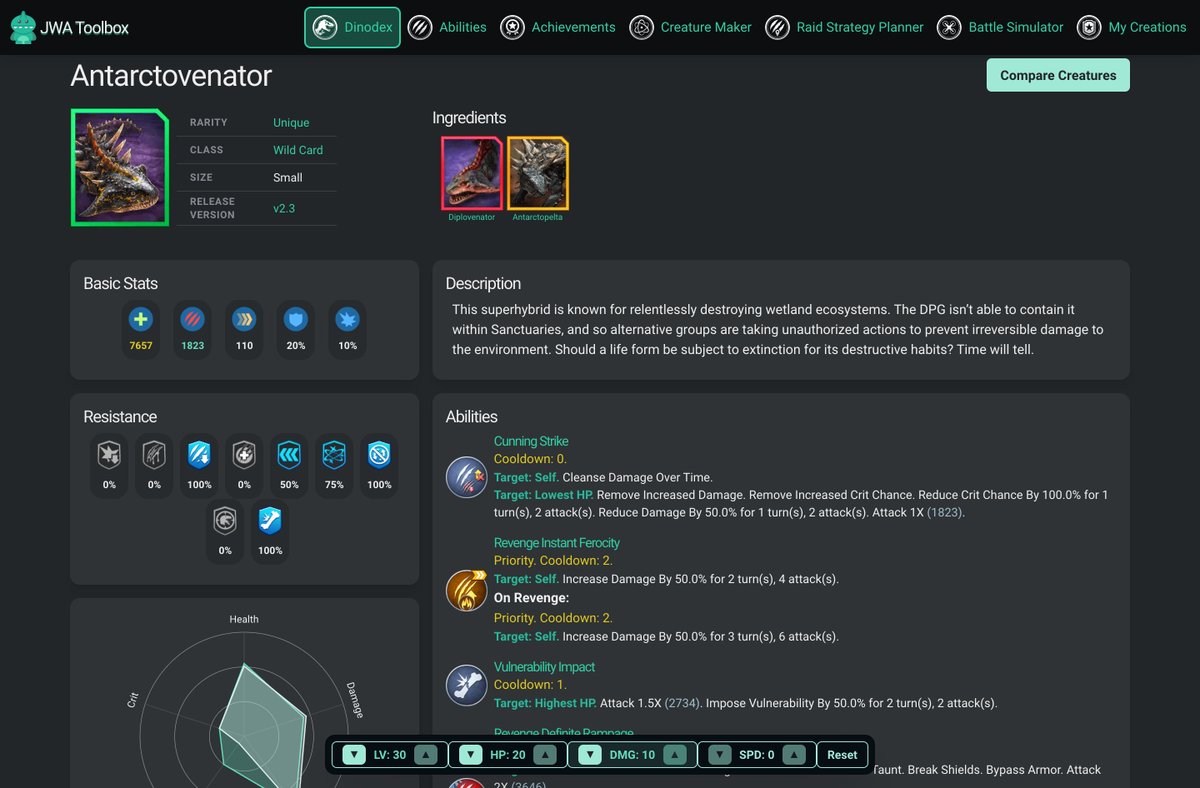Select the speed stat icon showing 110
Image resolution: width=1200 pixels, height=788 pixels.
coord(244,320)
